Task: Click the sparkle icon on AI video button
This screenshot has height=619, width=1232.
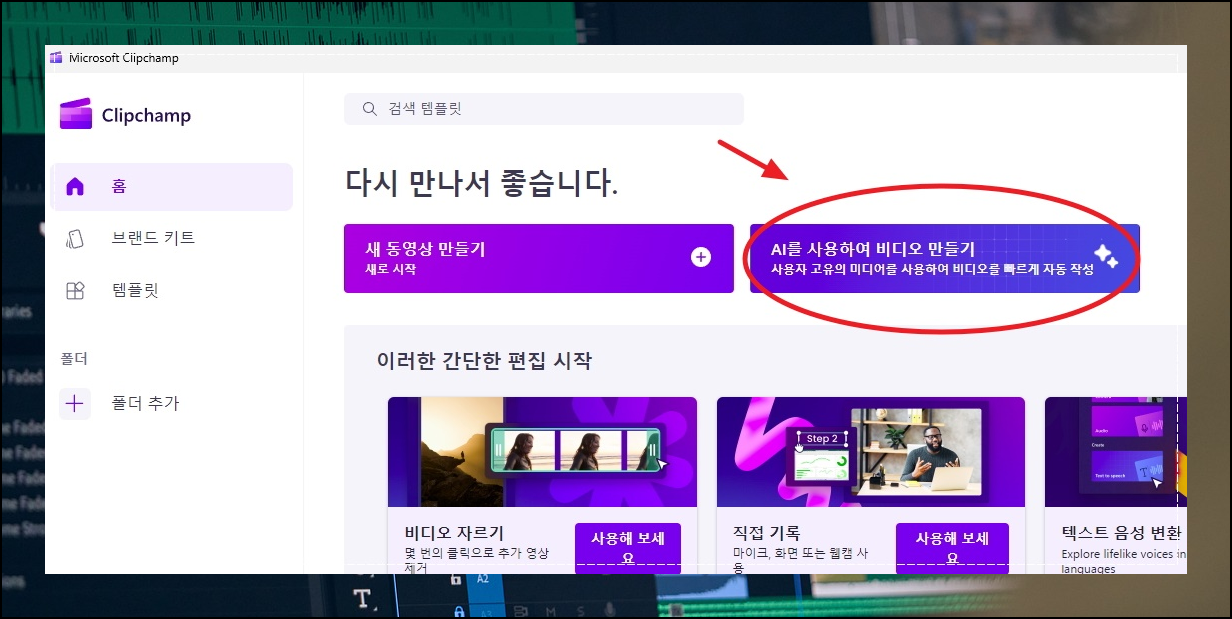Action: point(1106,258)
